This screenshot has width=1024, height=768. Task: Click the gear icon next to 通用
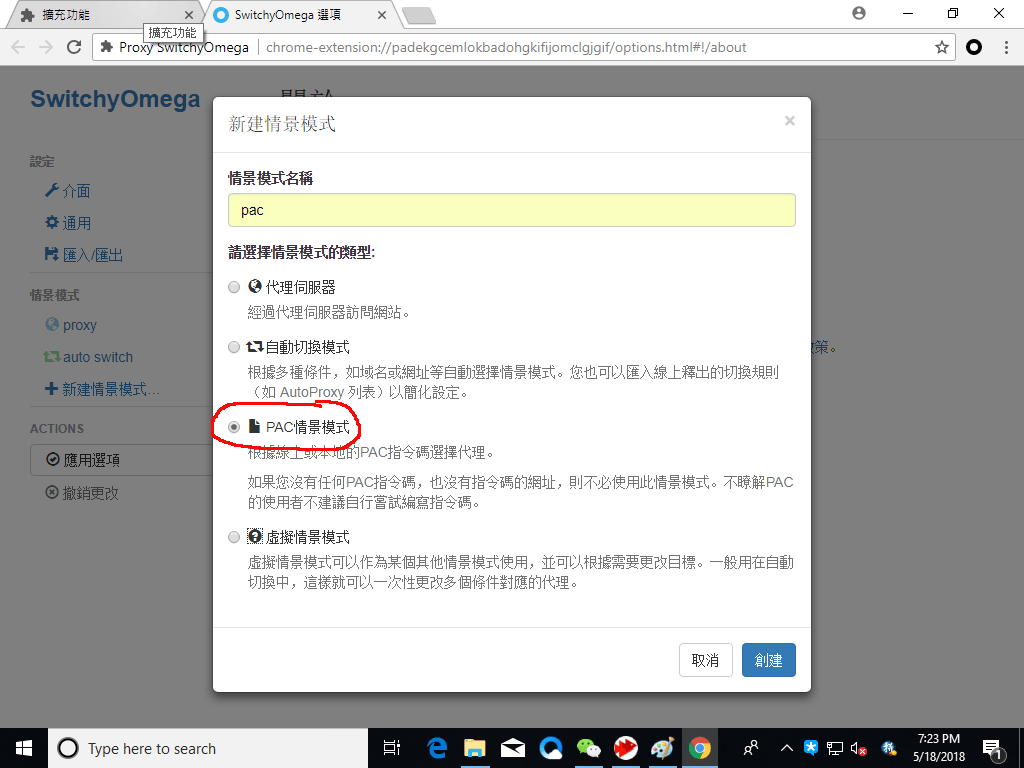[x=52, y=222]
